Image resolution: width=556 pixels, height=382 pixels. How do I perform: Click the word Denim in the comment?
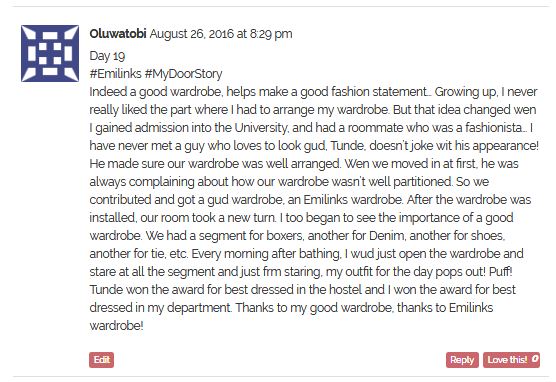coord(387,236)
